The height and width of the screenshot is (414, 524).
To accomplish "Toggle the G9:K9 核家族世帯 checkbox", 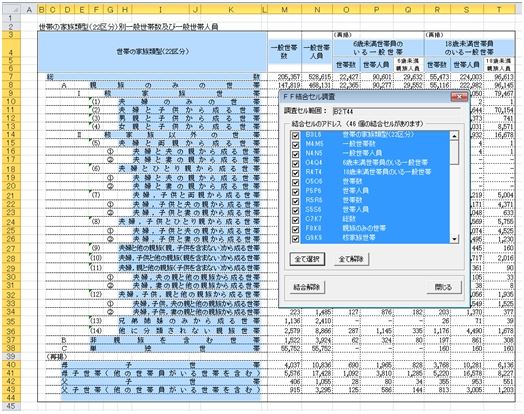I will 295,238.
